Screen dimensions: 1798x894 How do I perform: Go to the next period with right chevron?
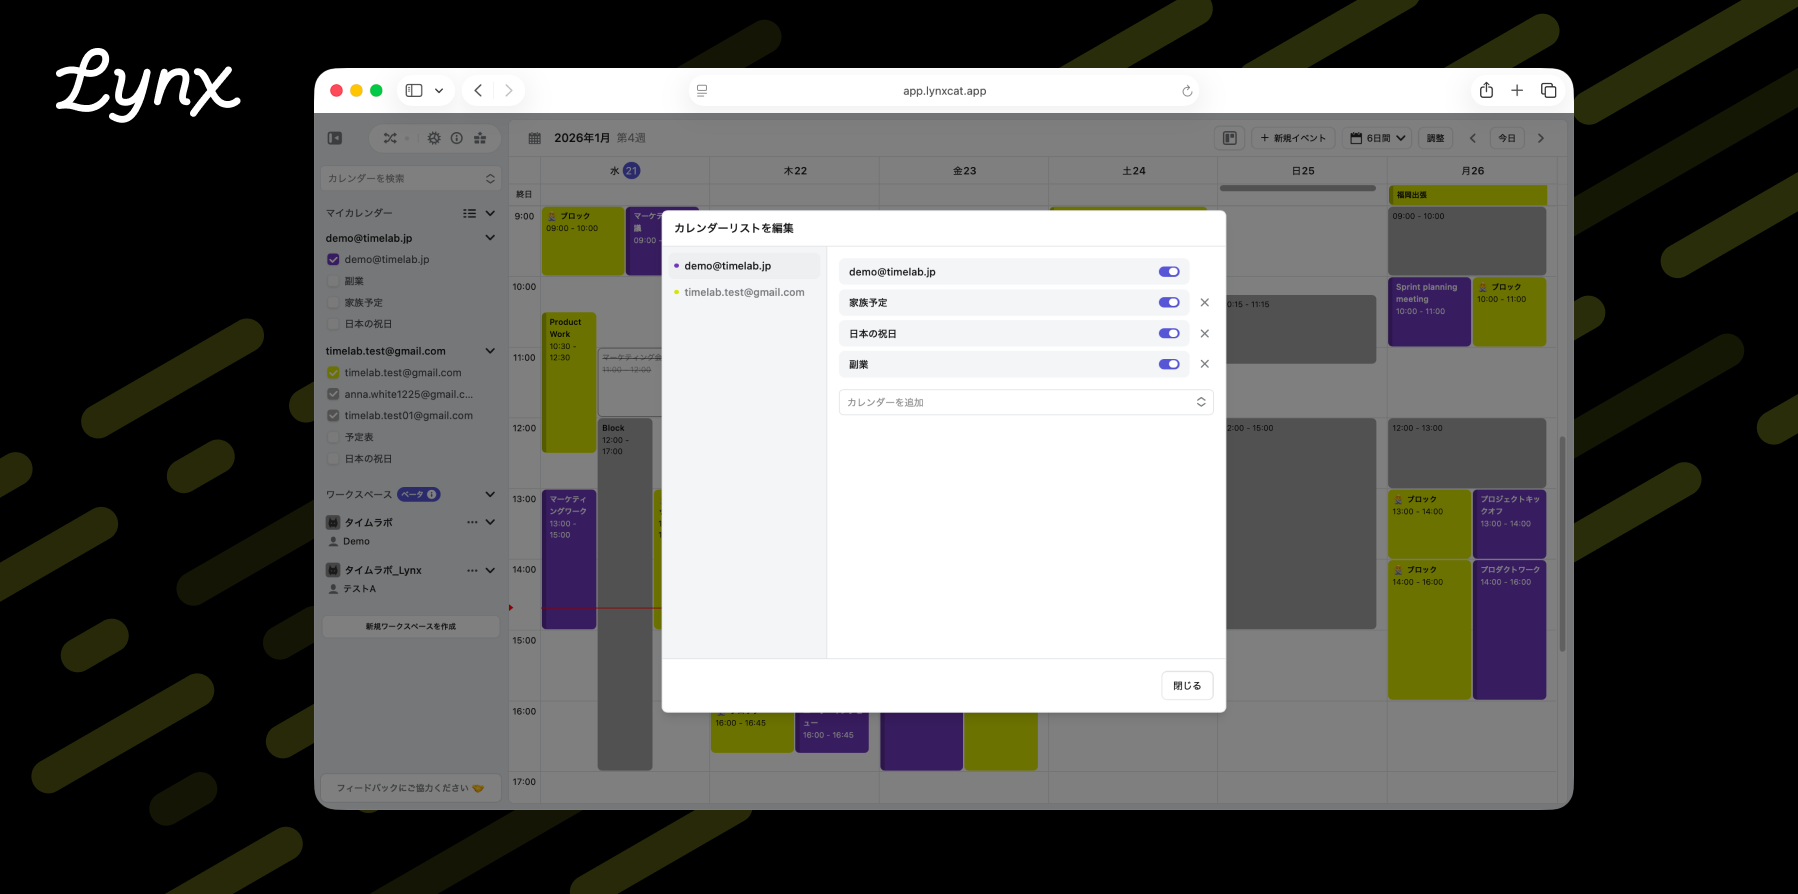point(1541,138)
